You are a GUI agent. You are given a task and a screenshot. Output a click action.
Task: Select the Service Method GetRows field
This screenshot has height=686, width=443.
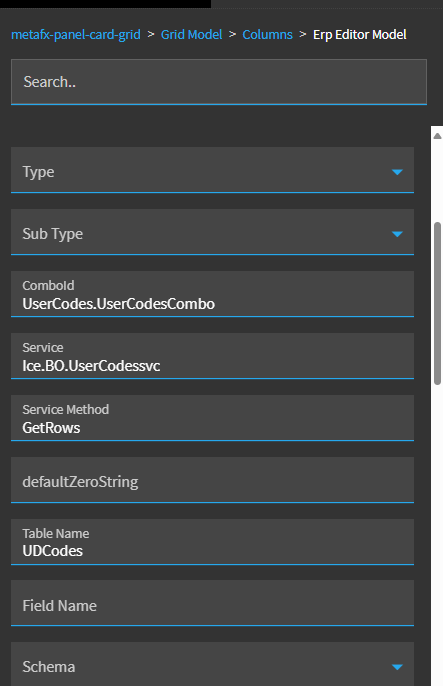coord(213,418)
